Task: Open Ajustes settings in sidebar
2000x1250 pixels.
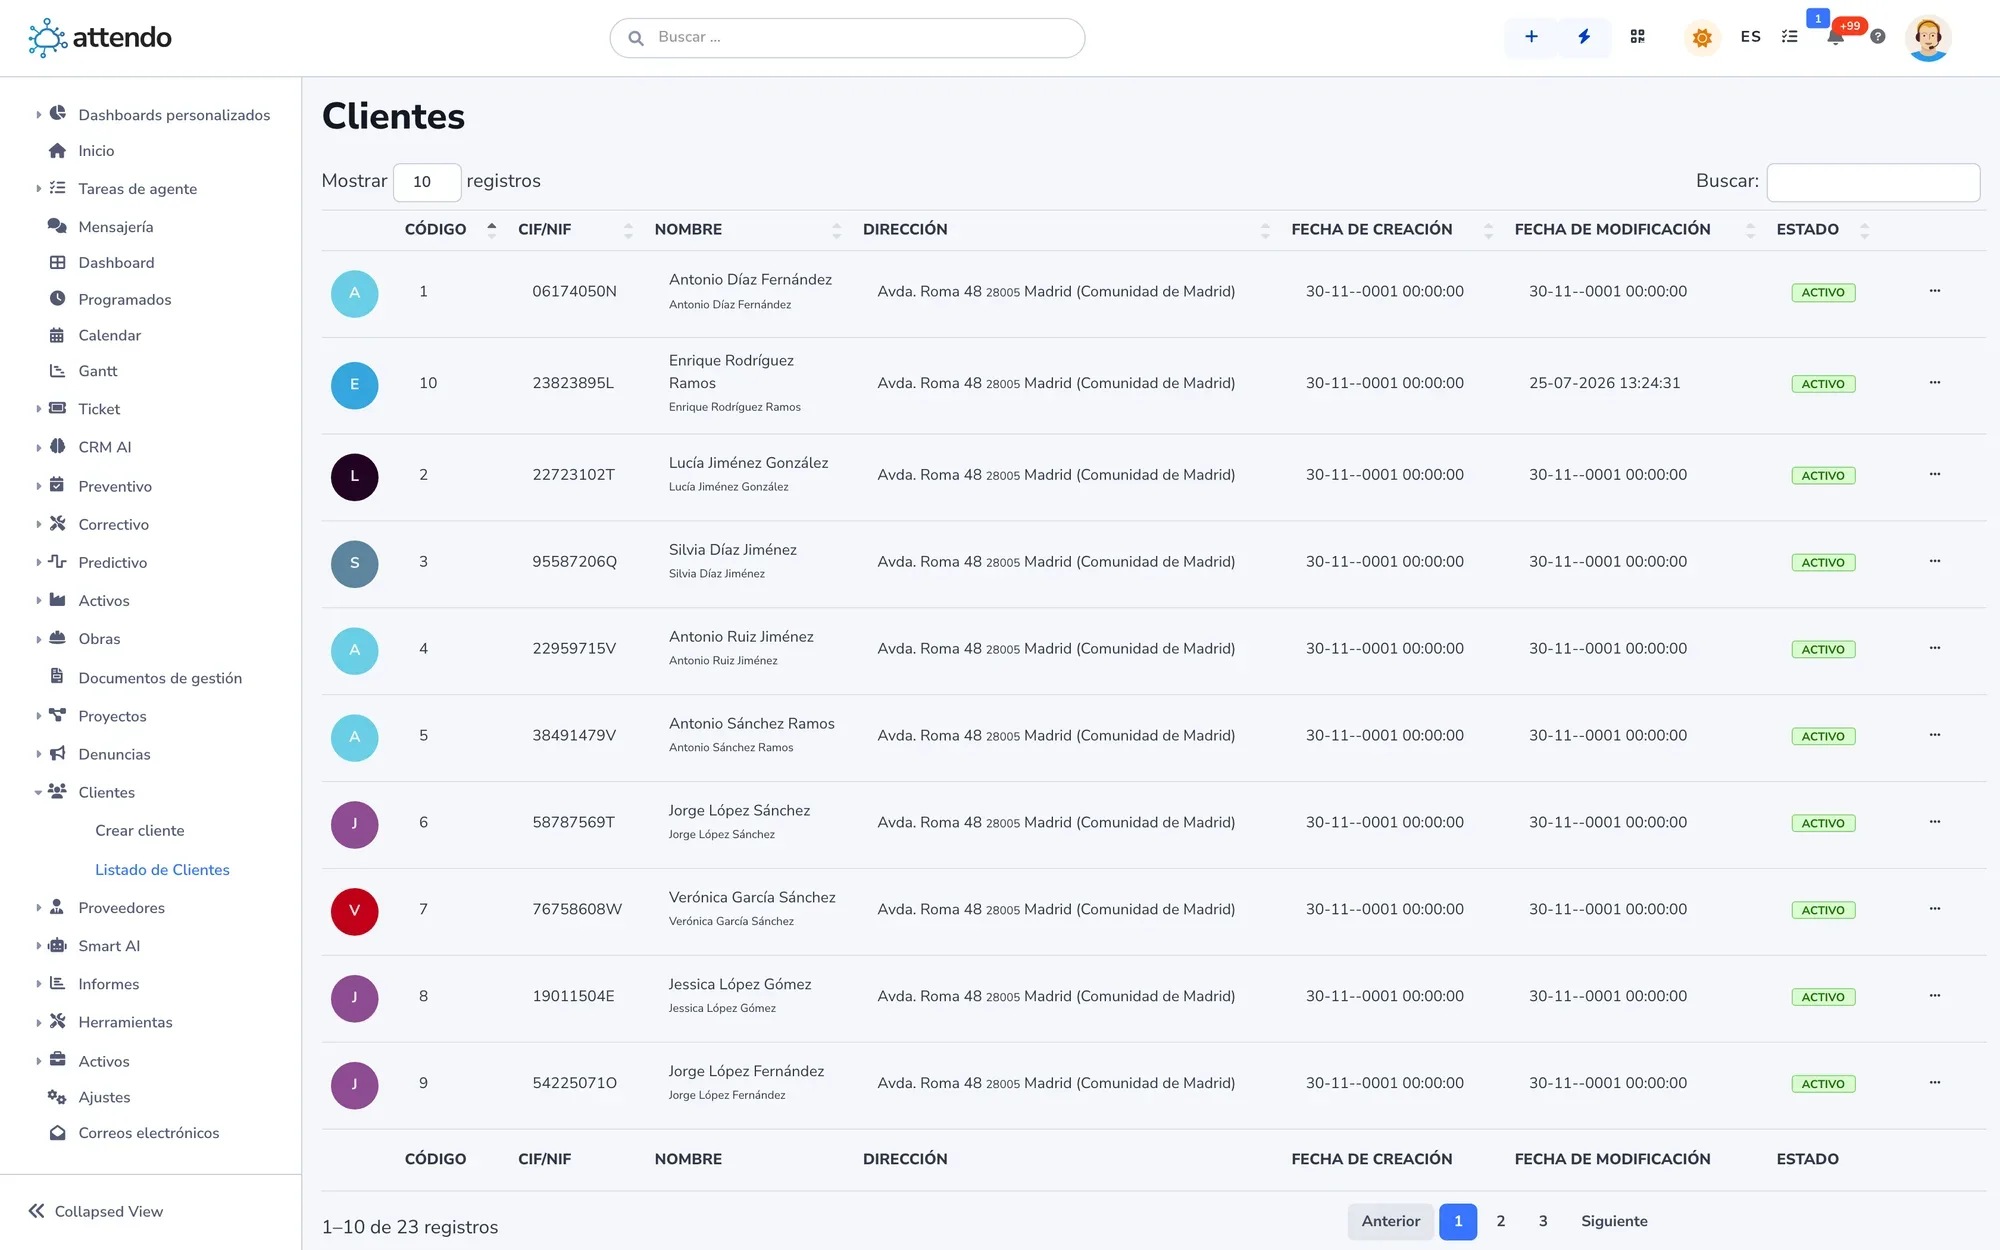Action: click(104, 1097)
